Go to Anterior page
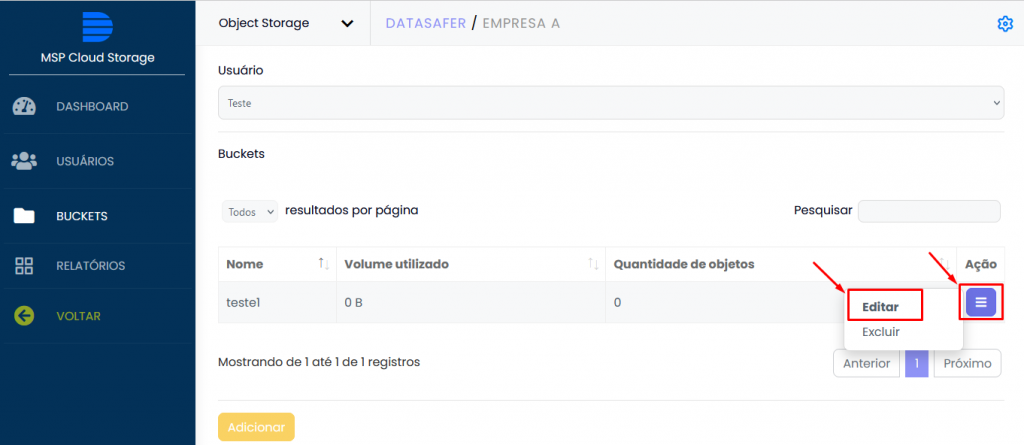The width and height of the screenshot is (1024, 445). point(867,363)
